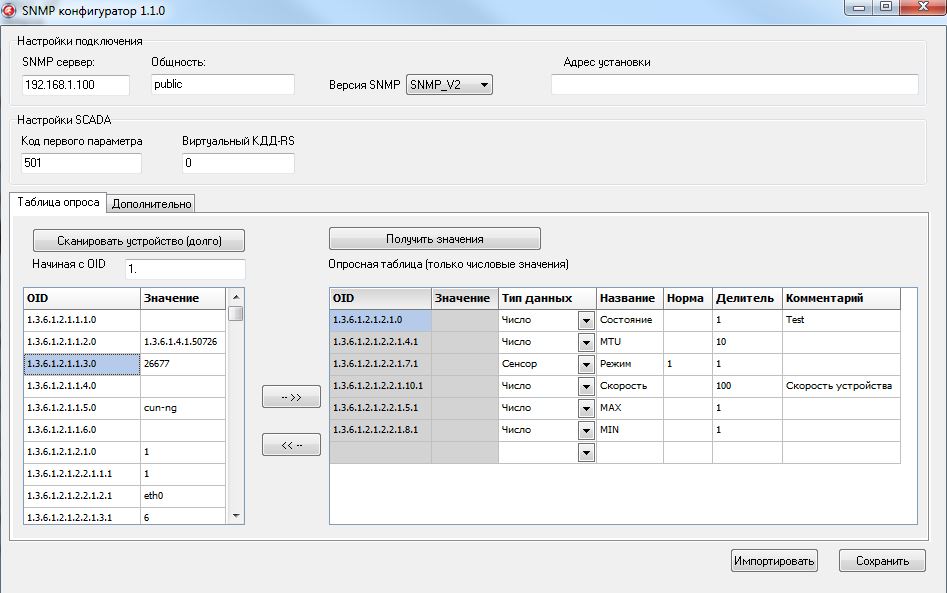Focus the Общность community input field
Screen dimensions: 947x593
pyautogui.click(x=222, y=85)
